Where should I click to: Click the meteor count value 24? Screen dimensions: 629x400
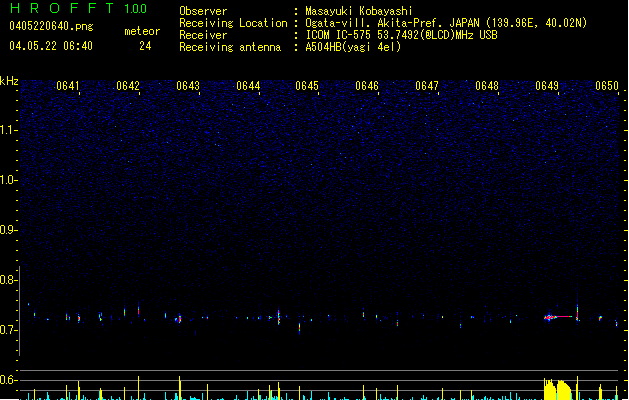click(145, 46)
